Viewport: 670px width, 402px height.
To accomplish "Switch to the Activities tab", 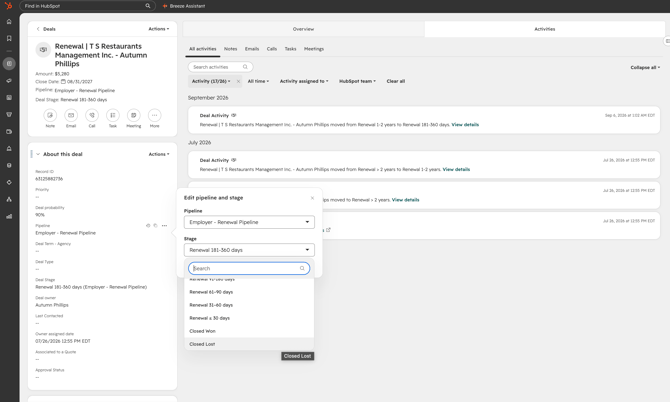I will 545,29.
